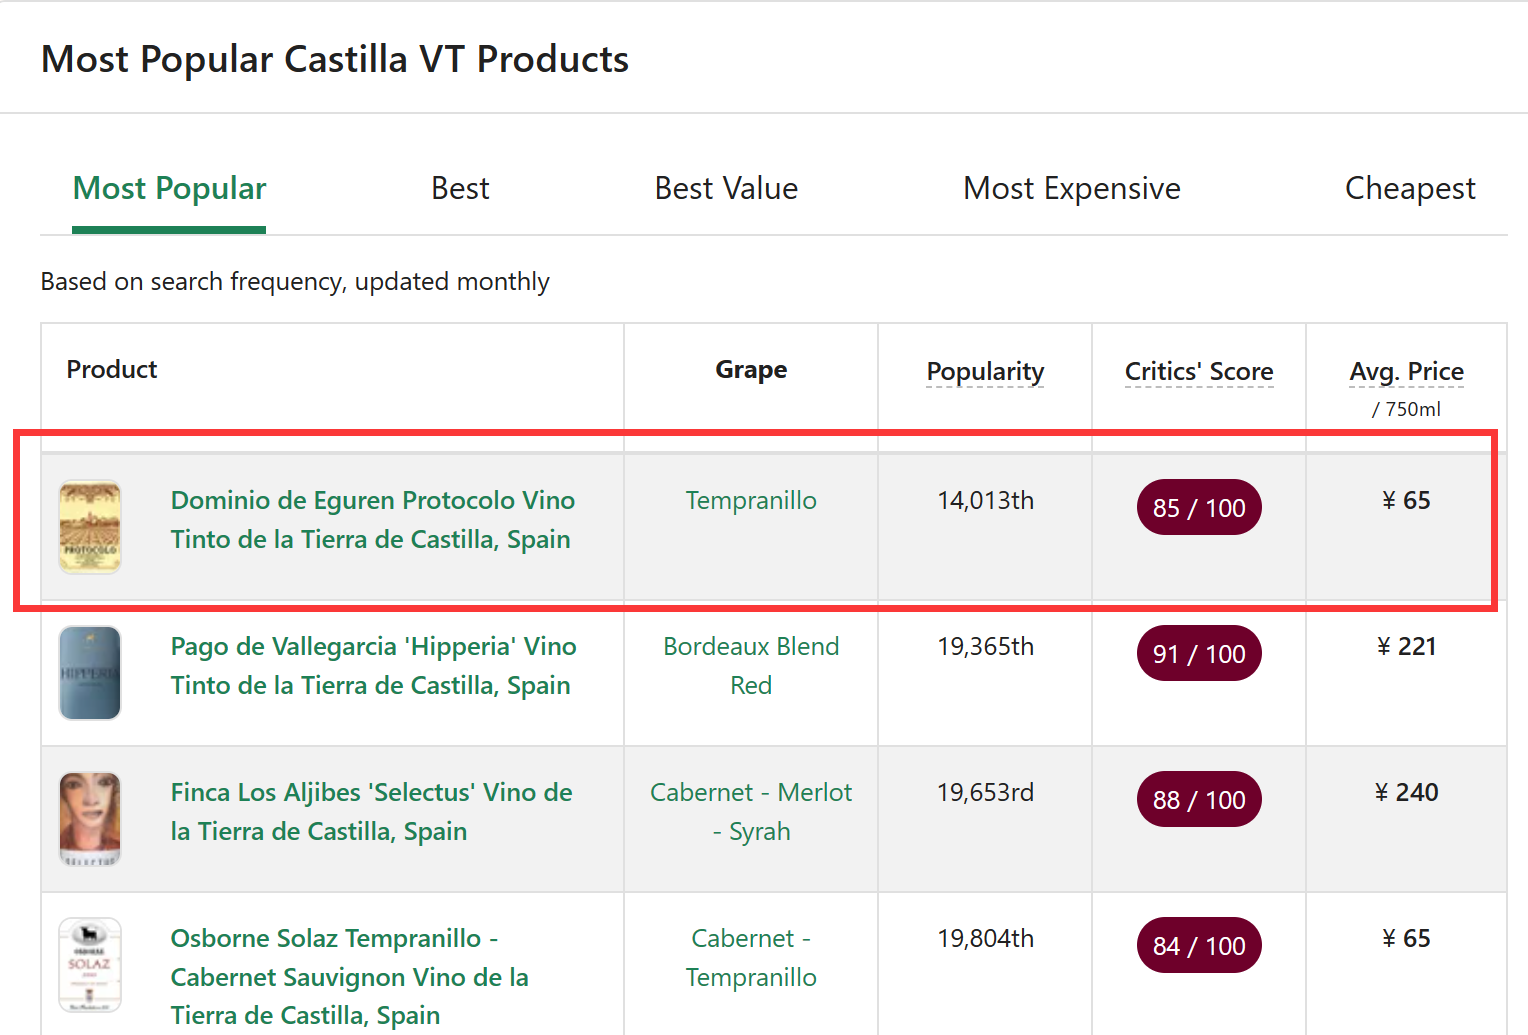Click the 91 / 100 critics score badge
Image resolution: width=1528 pixels, height=1035 pixels.
point(1198,654)
